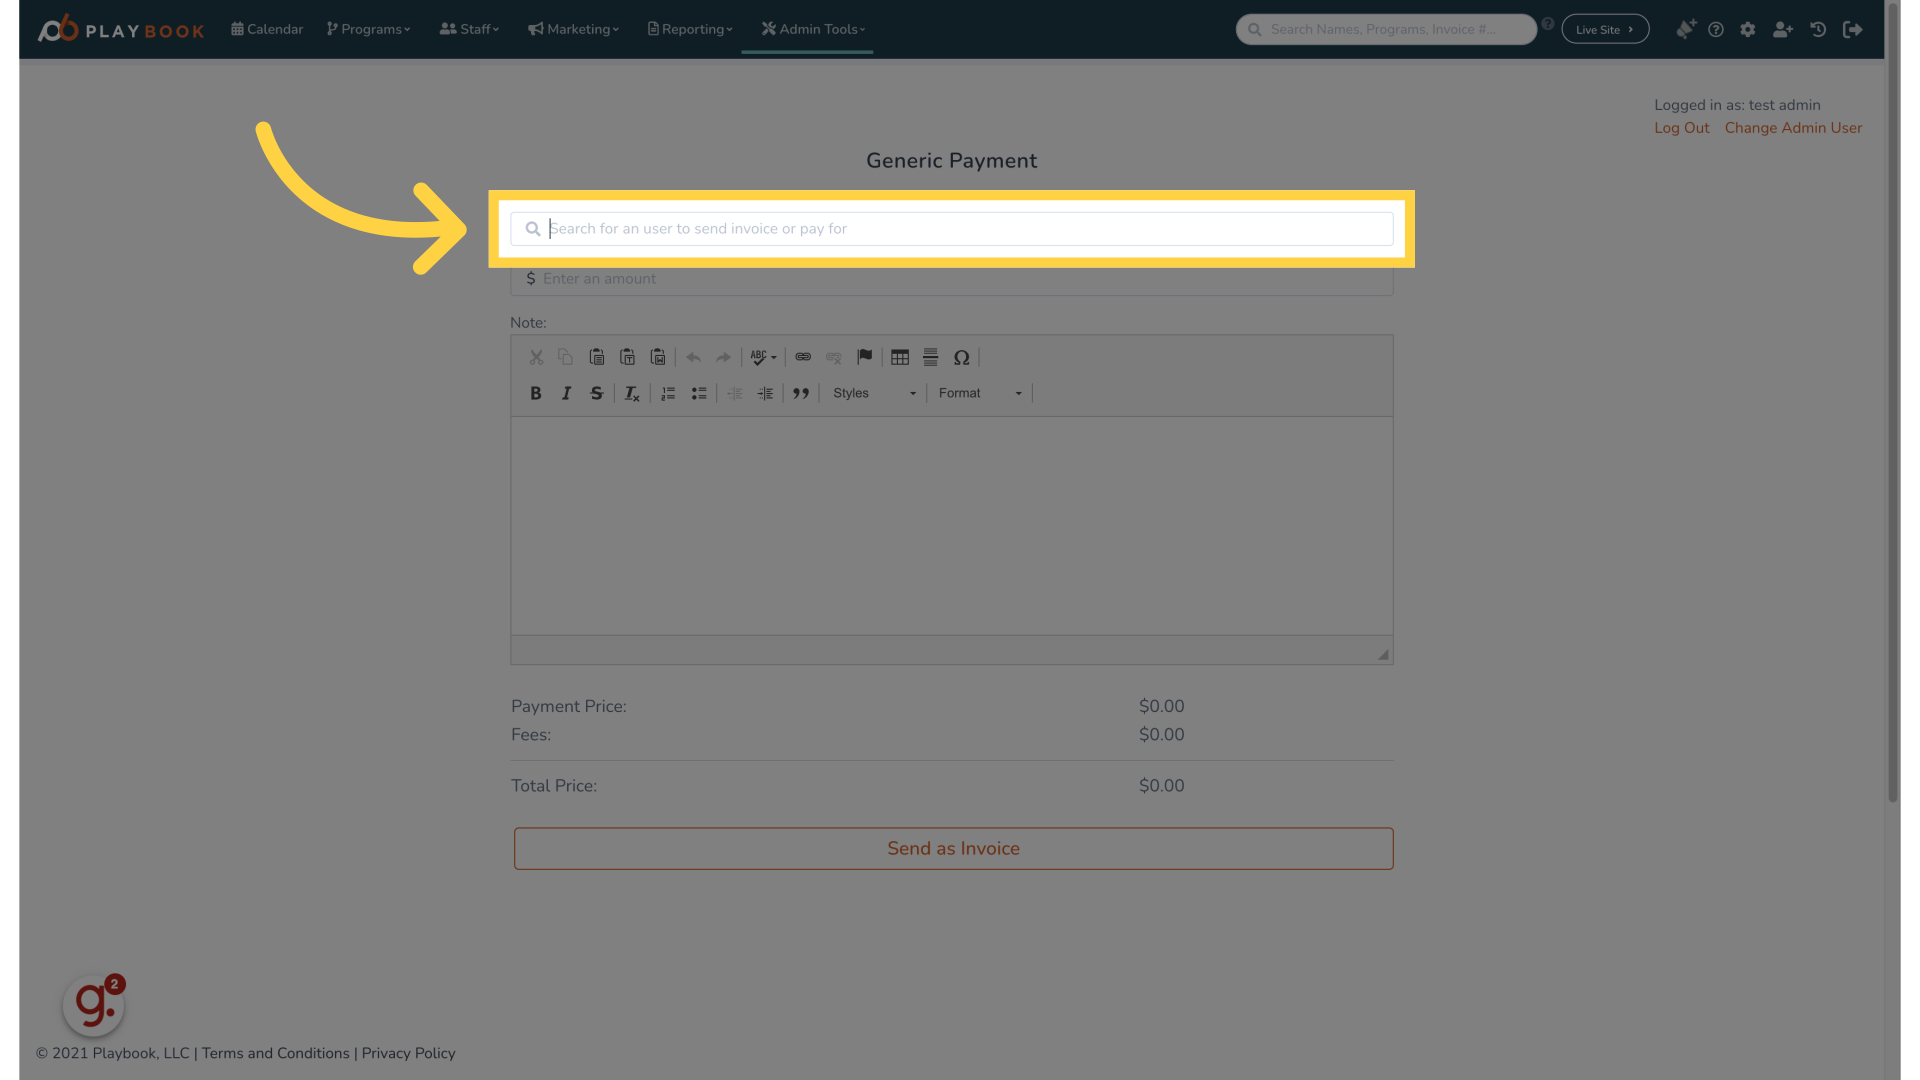Click the Strikethrough formatting icon
1920x1080 pixels.
(597, 393)
